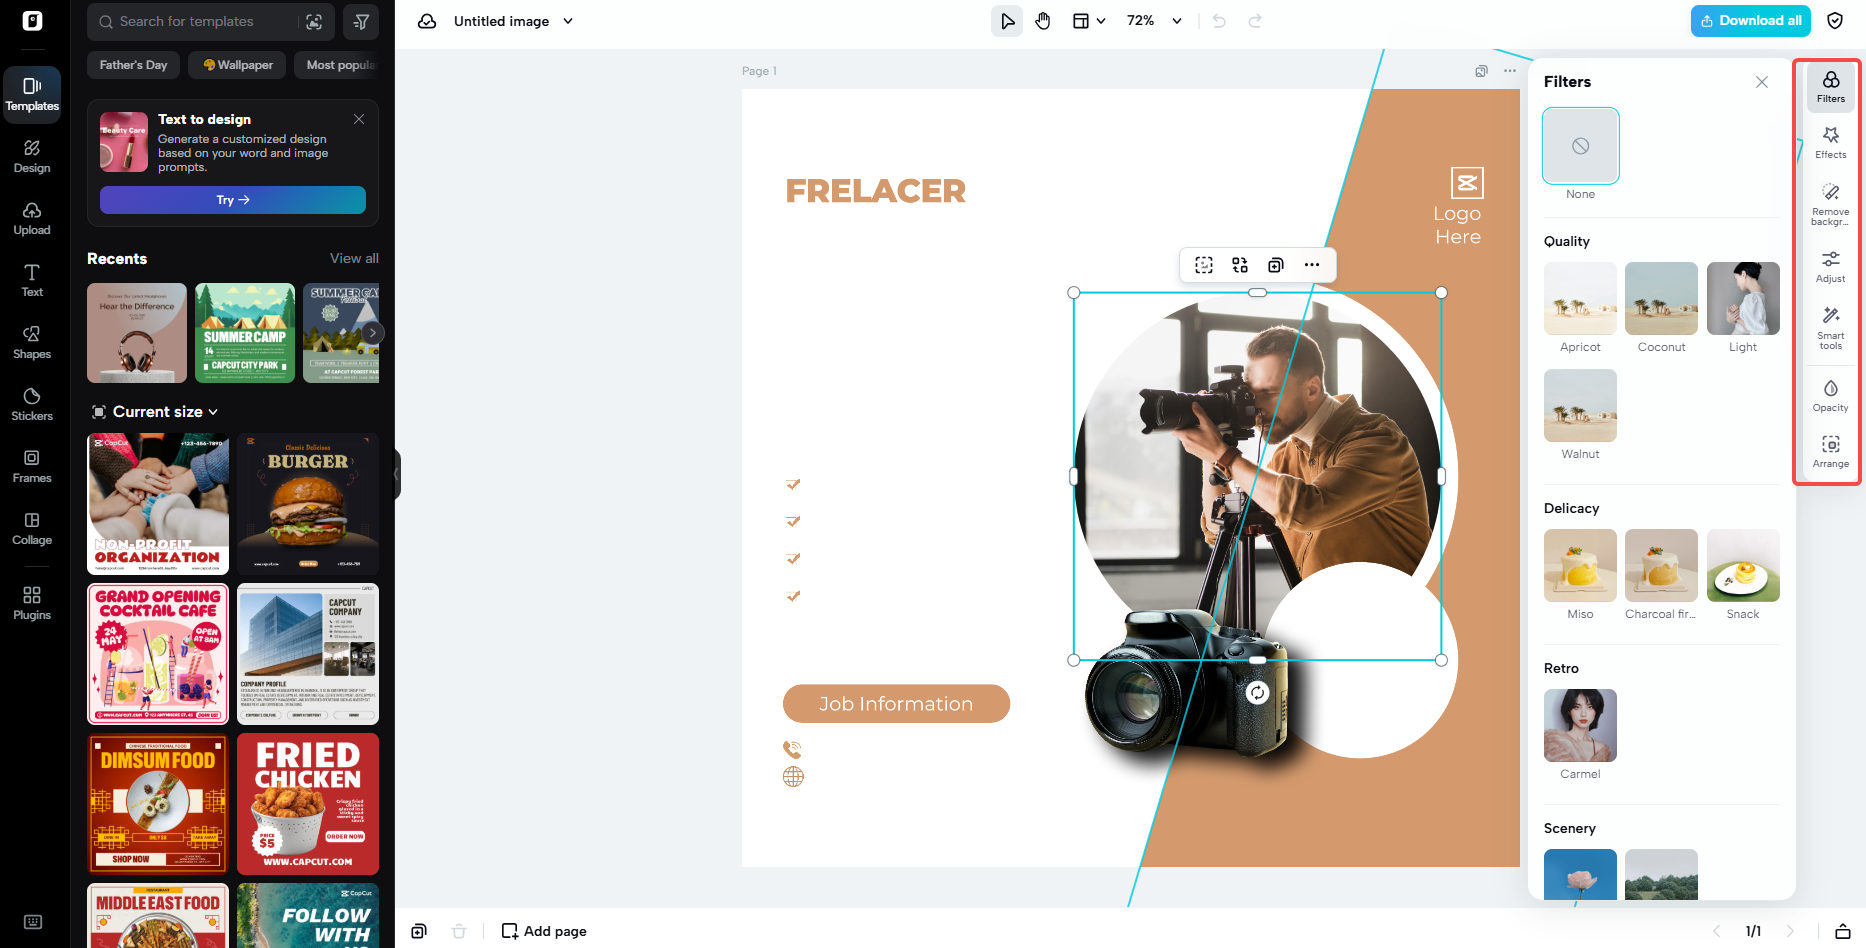Open the Stickers panel in left sidebar

(31, 403)
